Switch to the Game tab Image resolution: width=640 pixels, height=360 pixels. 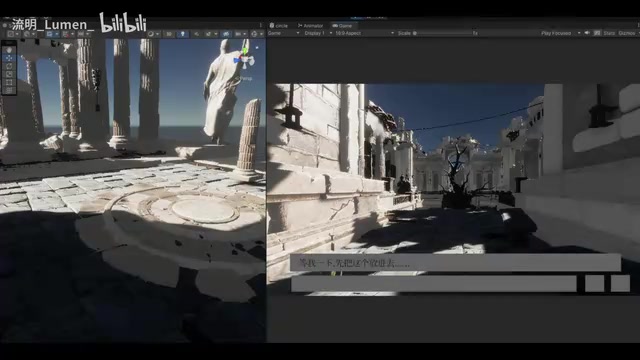click(x=342, y=26)
